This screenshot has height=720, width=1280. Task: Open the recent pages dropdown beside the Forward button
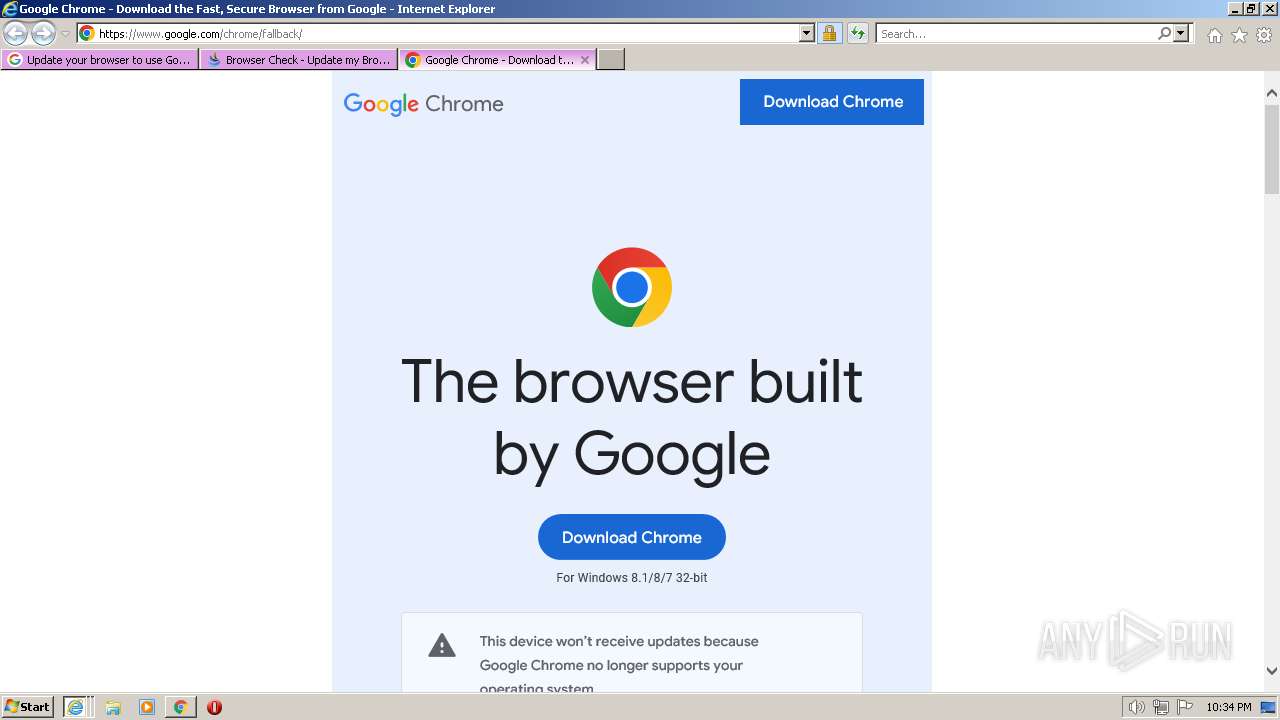(x=65, y=34)
